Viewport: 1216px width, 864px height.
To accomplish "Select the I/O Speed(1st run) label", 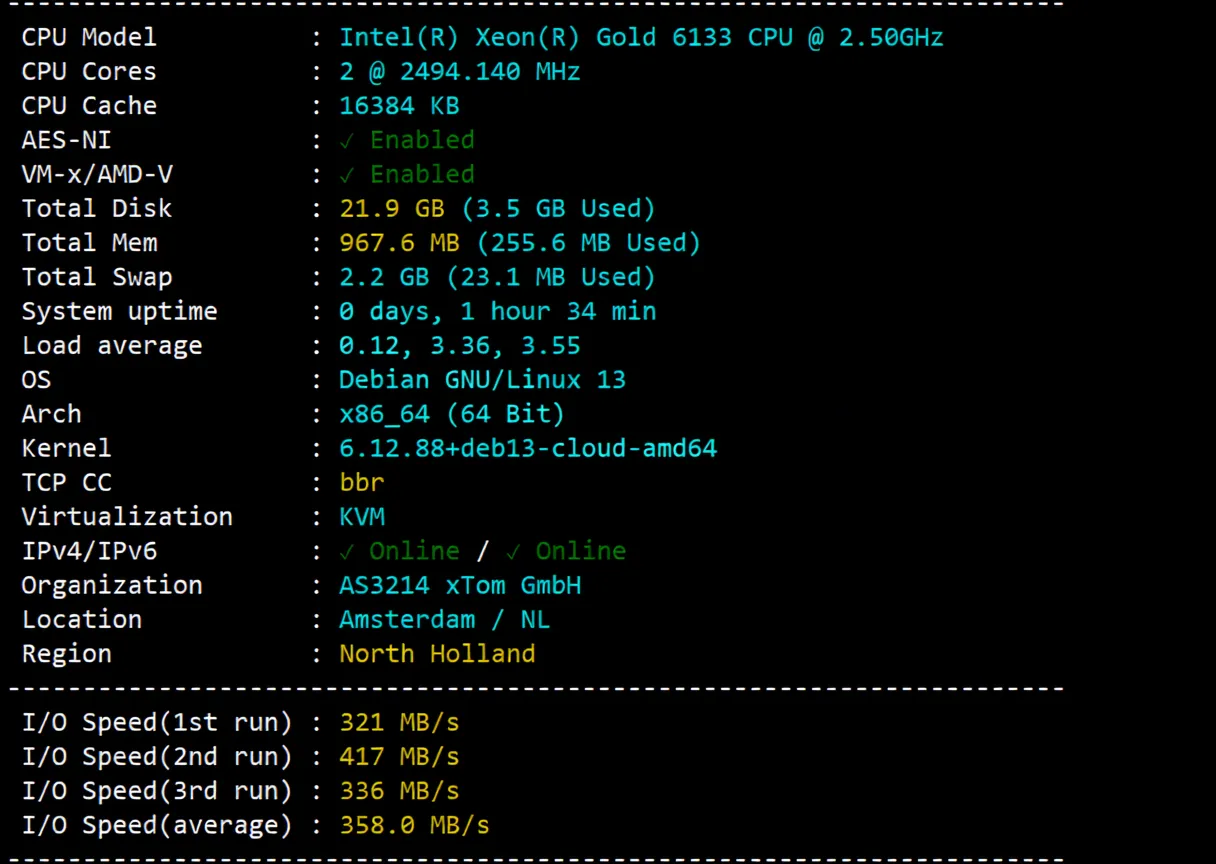I will (157, 722).
